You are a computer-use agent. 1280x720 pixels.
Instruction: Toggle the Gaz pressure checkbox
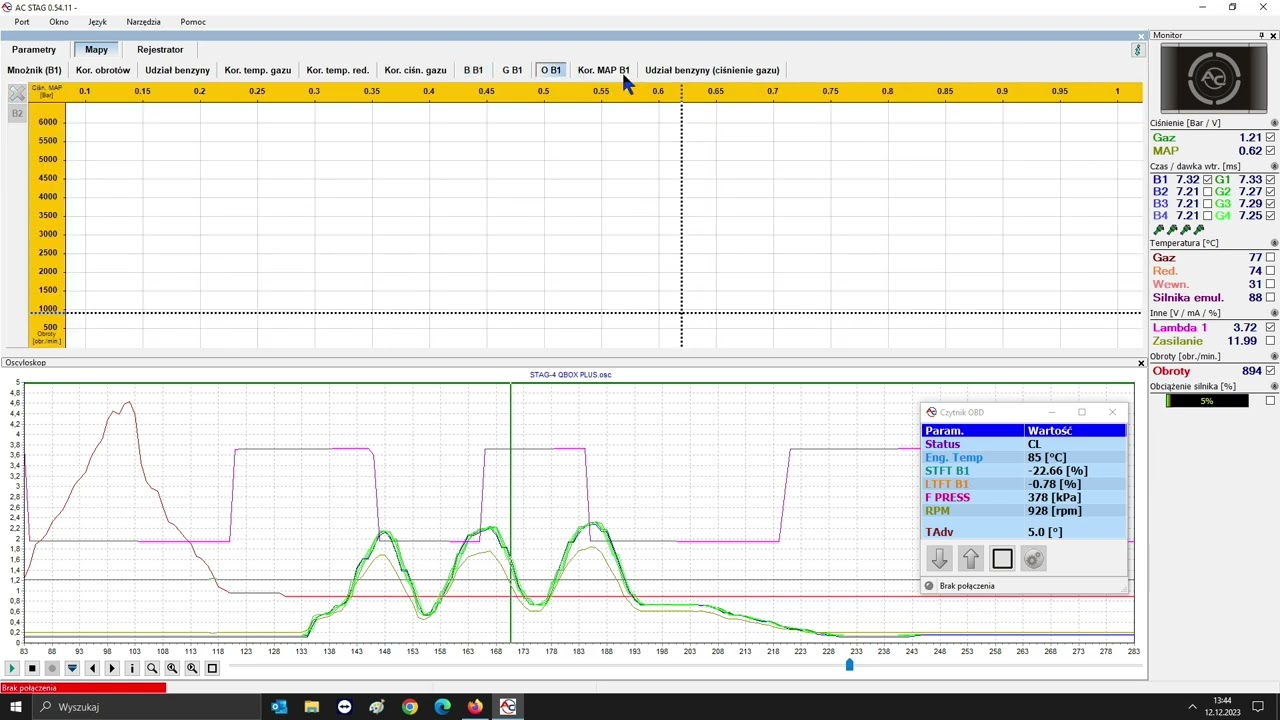1270,138
